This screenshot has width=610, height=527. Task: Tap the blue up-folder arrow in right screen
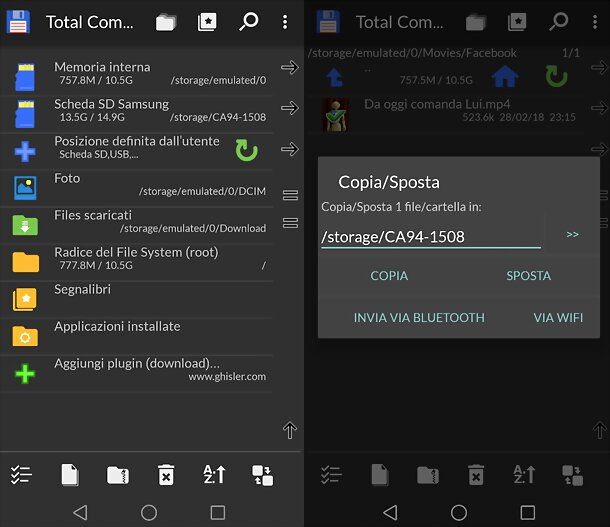point(335,77)
